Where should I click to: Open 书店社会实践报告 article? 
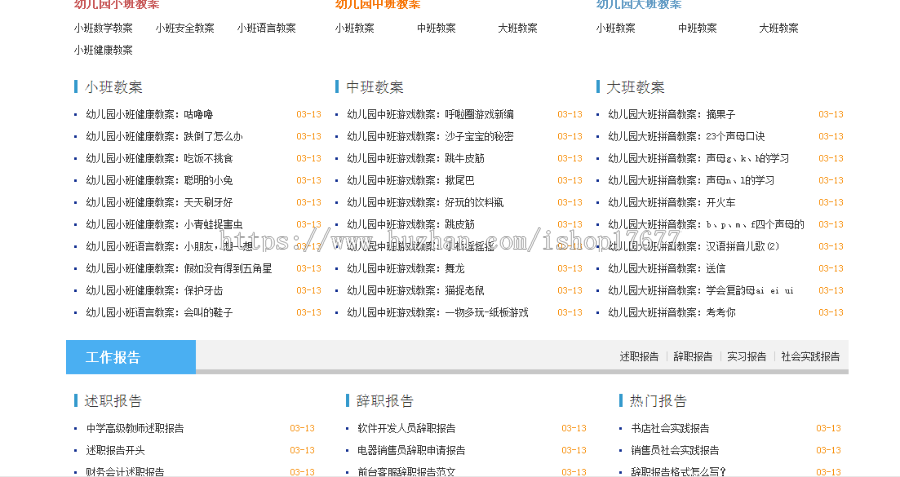pos(670,428)
